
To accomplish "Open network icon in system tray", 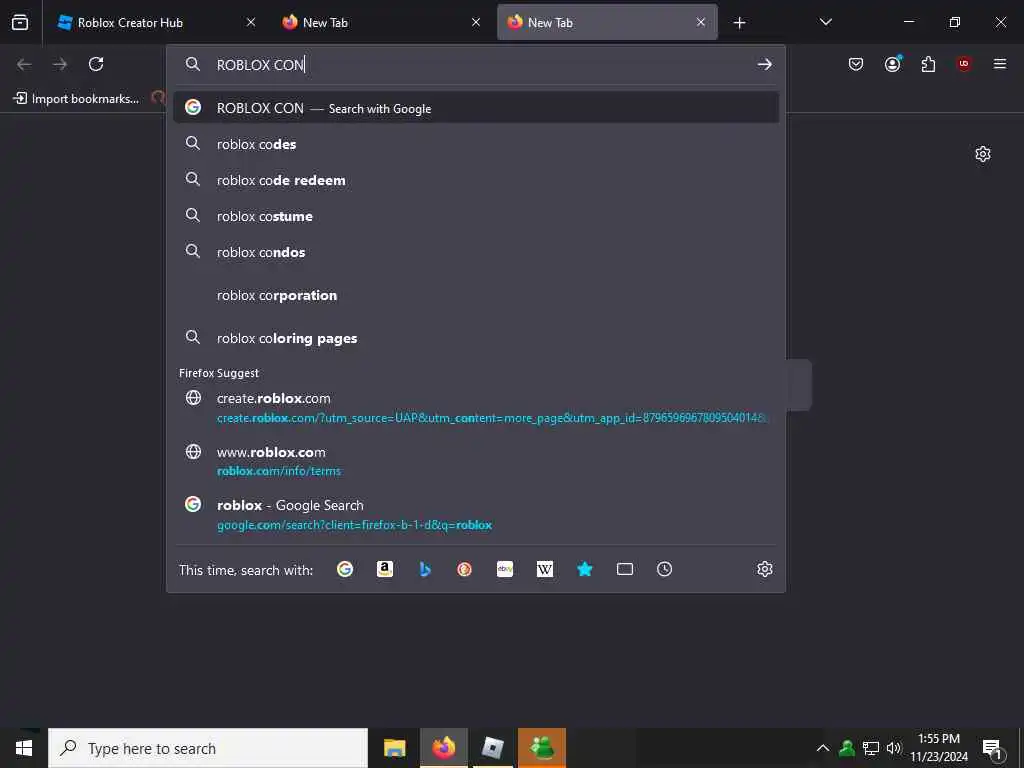I will click(871, 748).
